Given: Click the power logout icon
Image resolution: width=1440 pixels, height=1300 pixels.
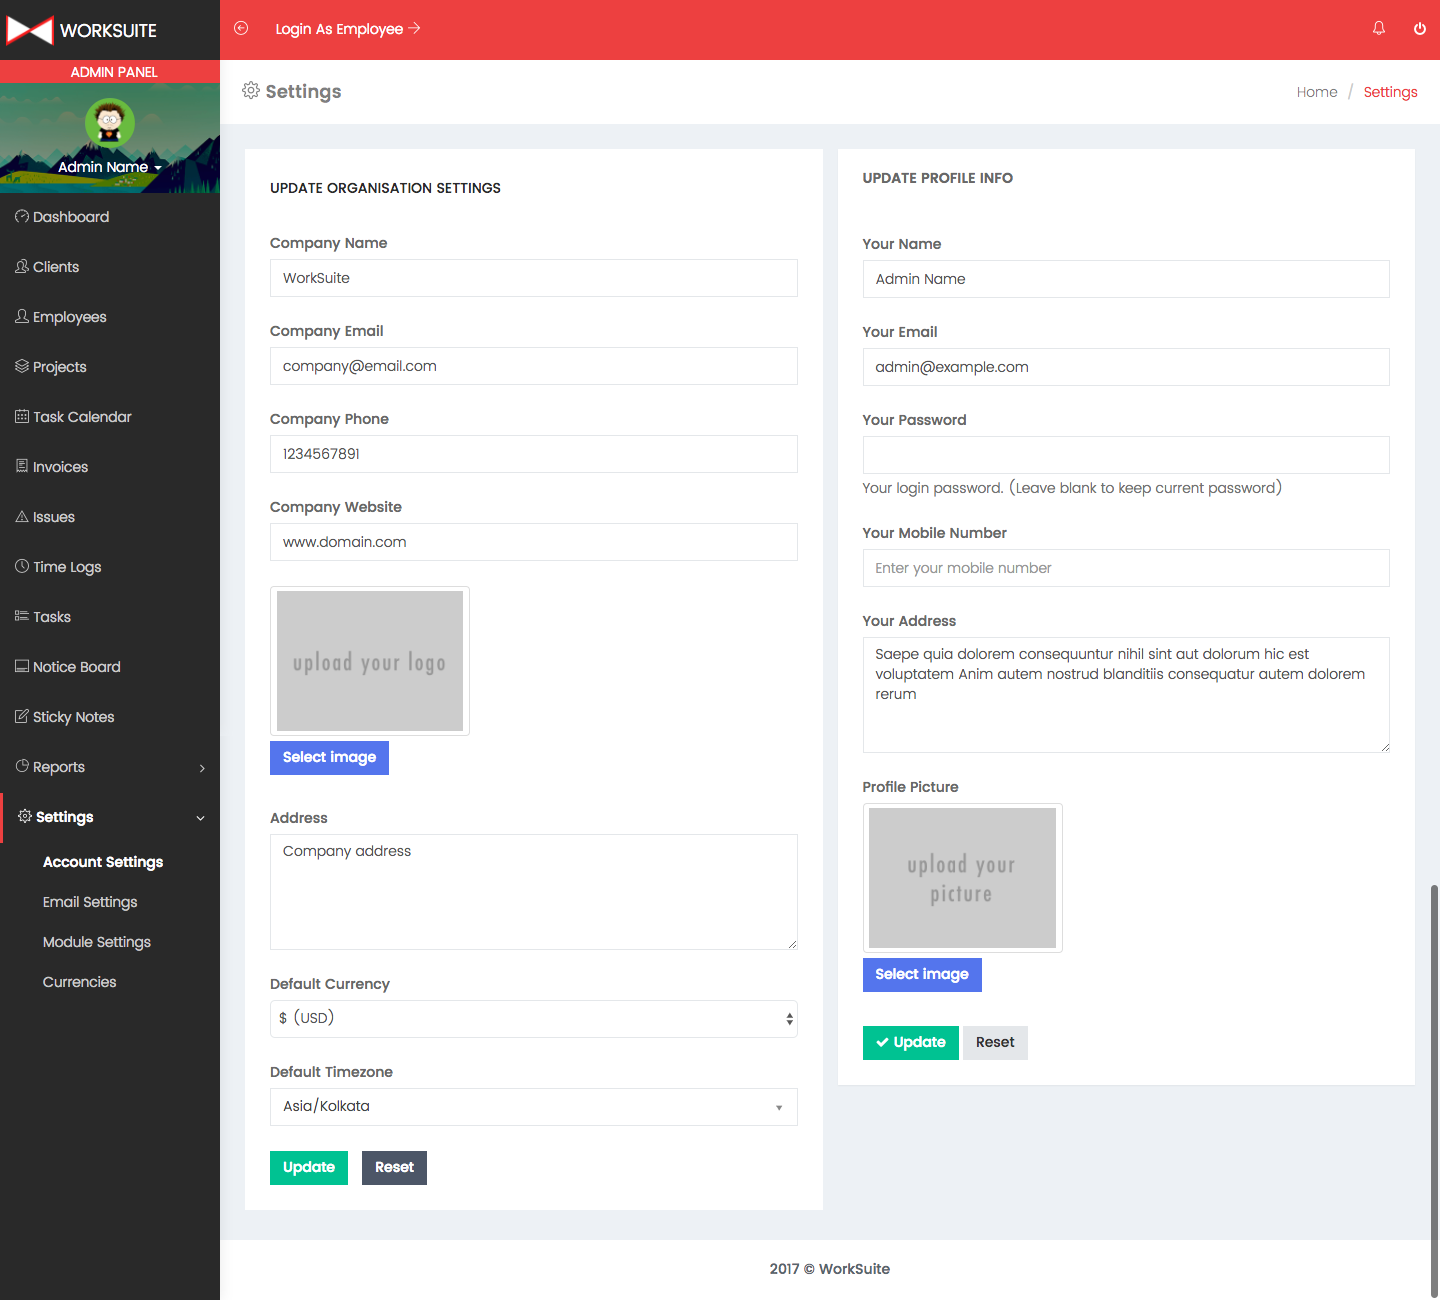Looking at the screenshot, I should [1419, 28].
